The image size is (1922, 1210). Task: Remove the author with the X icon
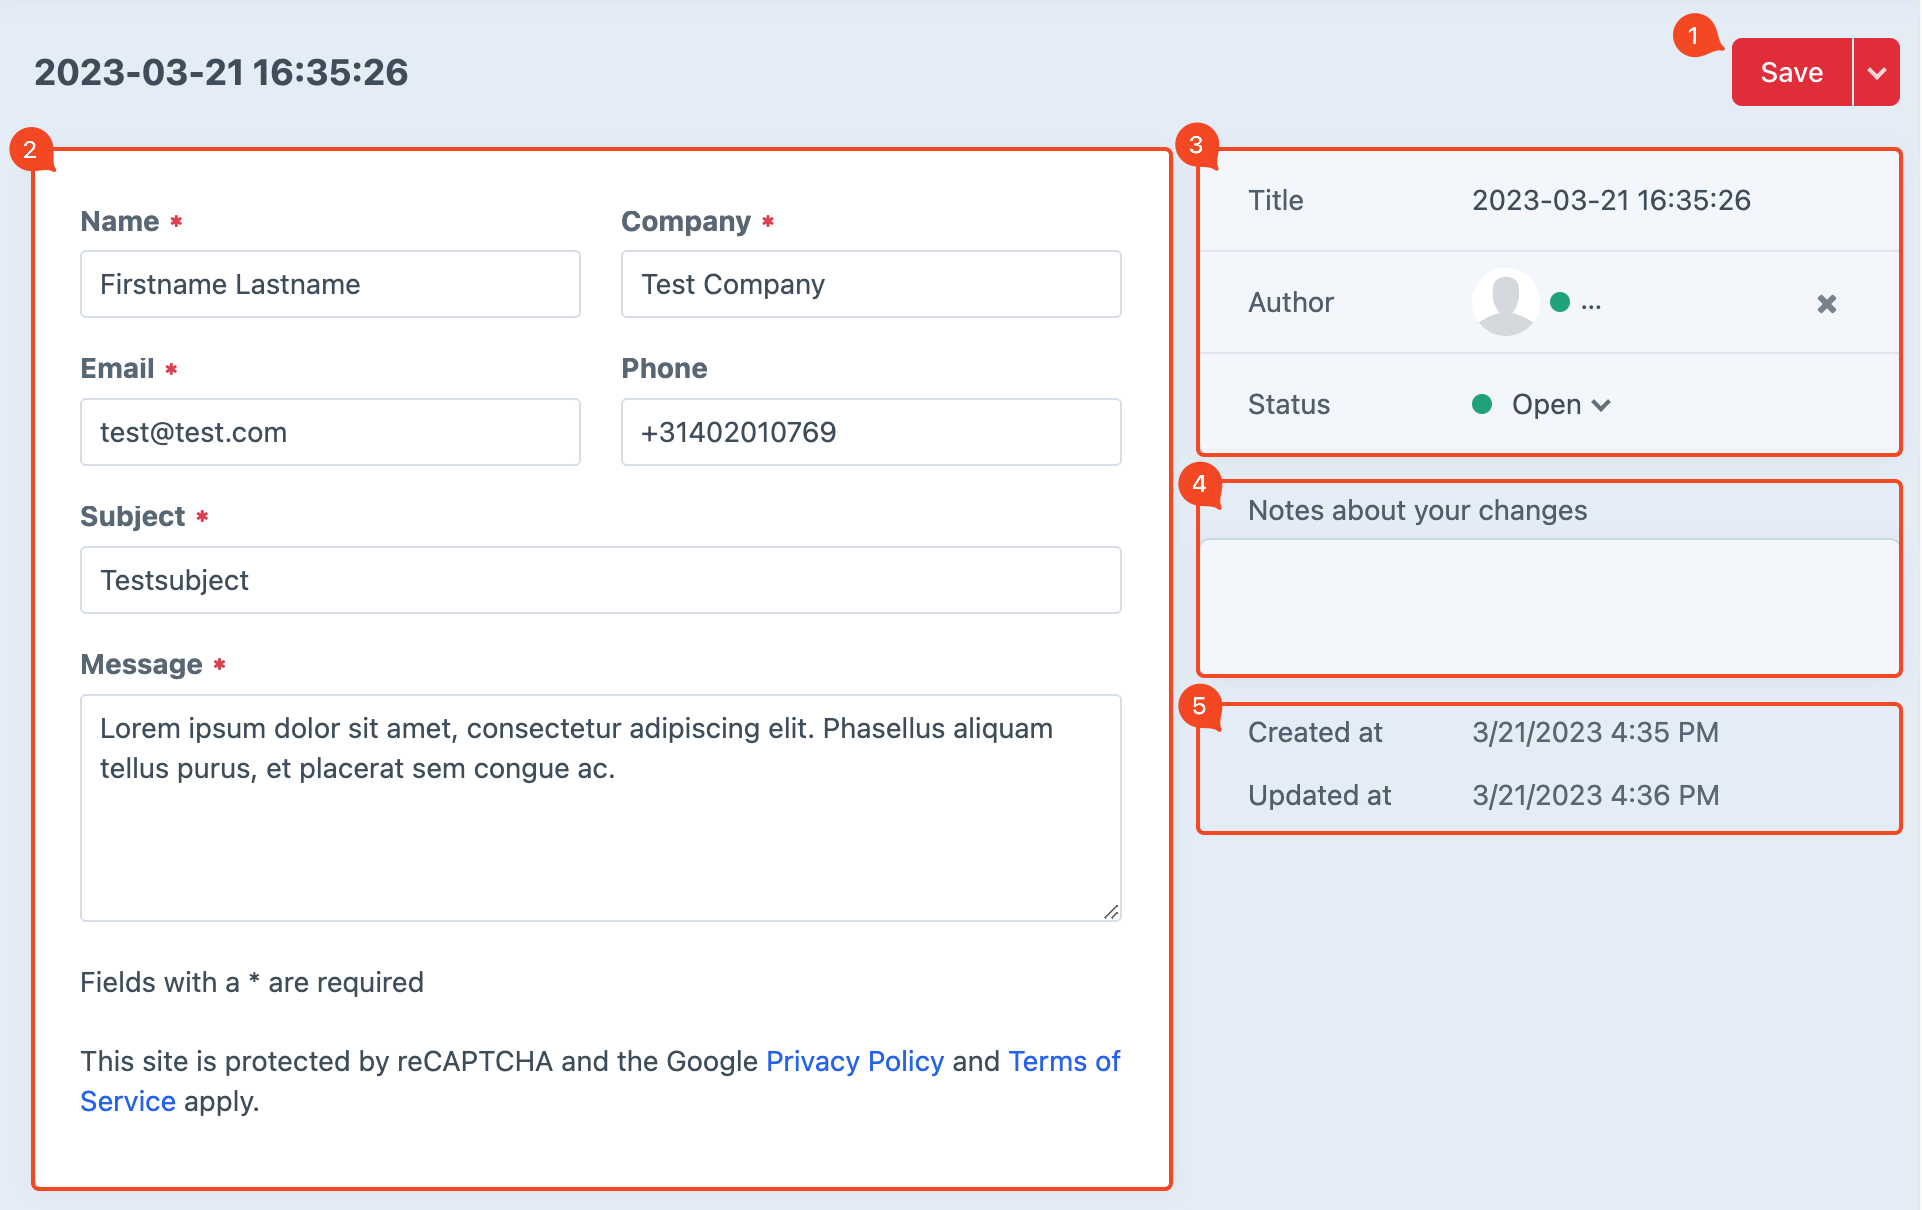click(x=1826, y=304)
